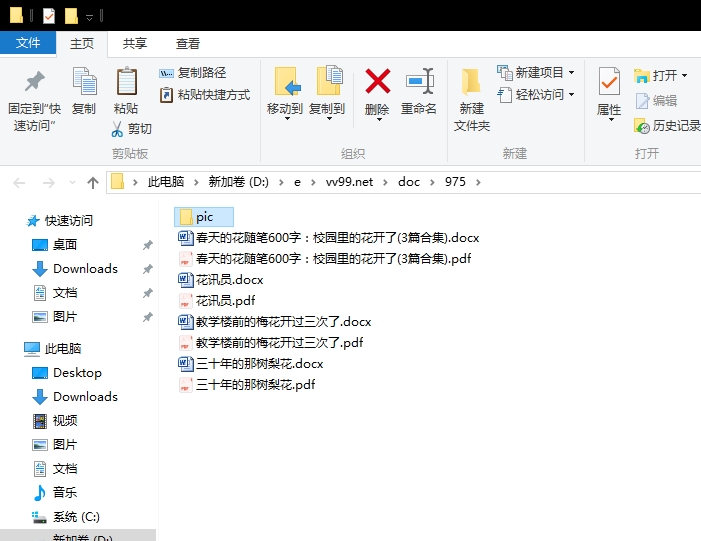Open the recent locations dropdown arrow
Viewport: 701px width, 541px height.
[72, 183]
